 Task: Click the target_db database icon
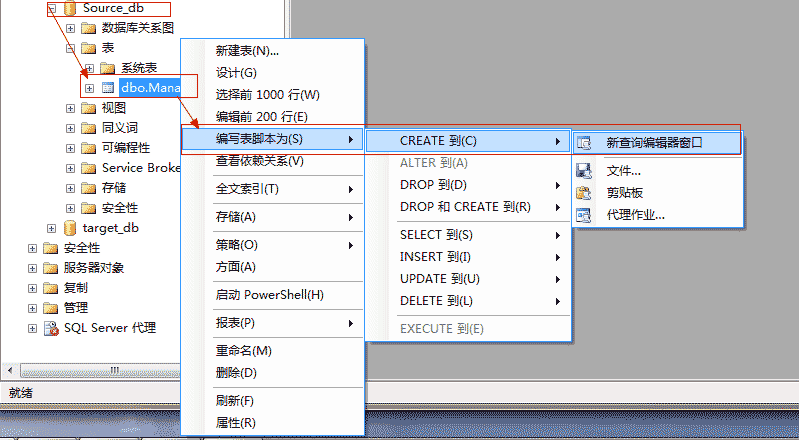[70, 228]
